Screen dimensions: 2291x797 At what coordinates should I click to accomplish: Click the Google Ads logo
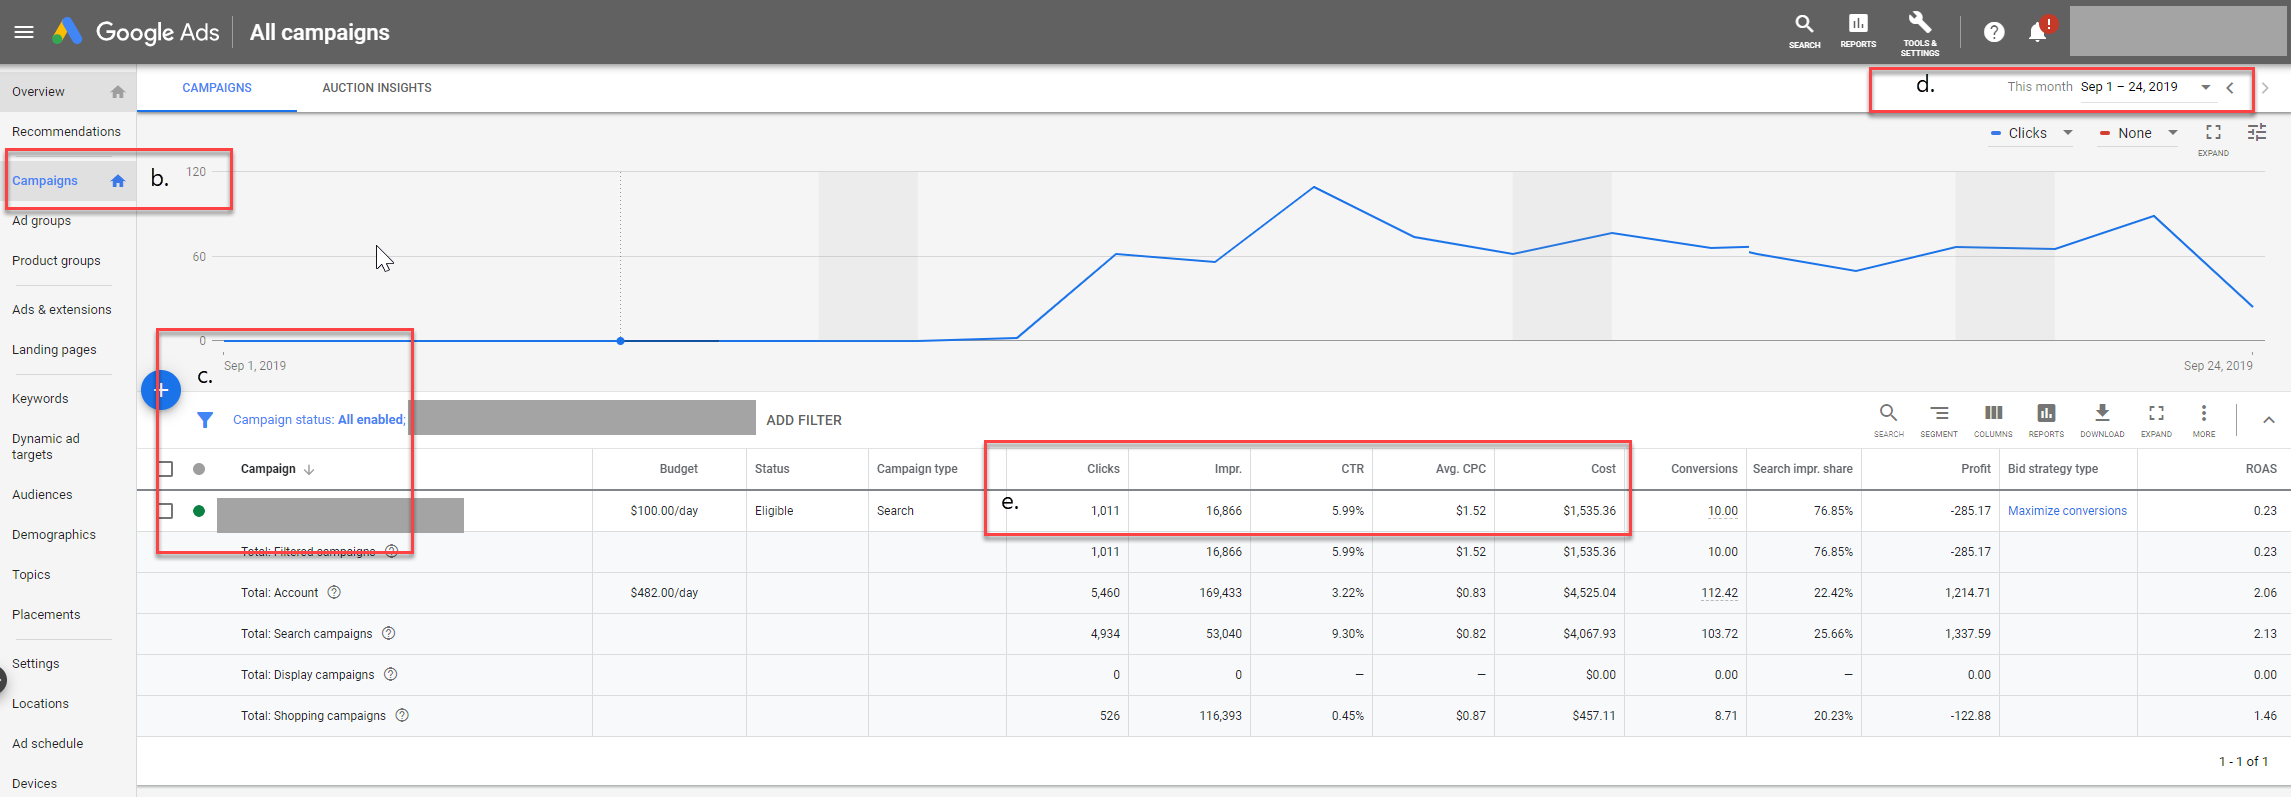136,32
